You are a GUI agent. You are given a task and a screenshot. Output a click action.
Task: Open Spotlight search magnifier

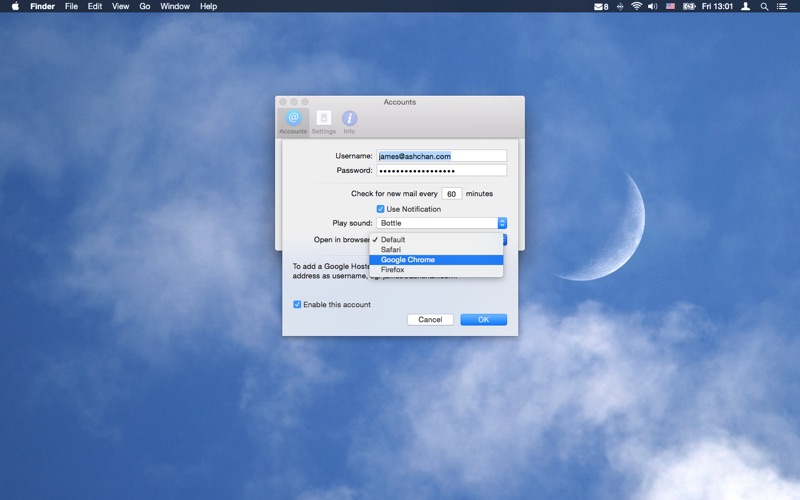tap(765, 6)
